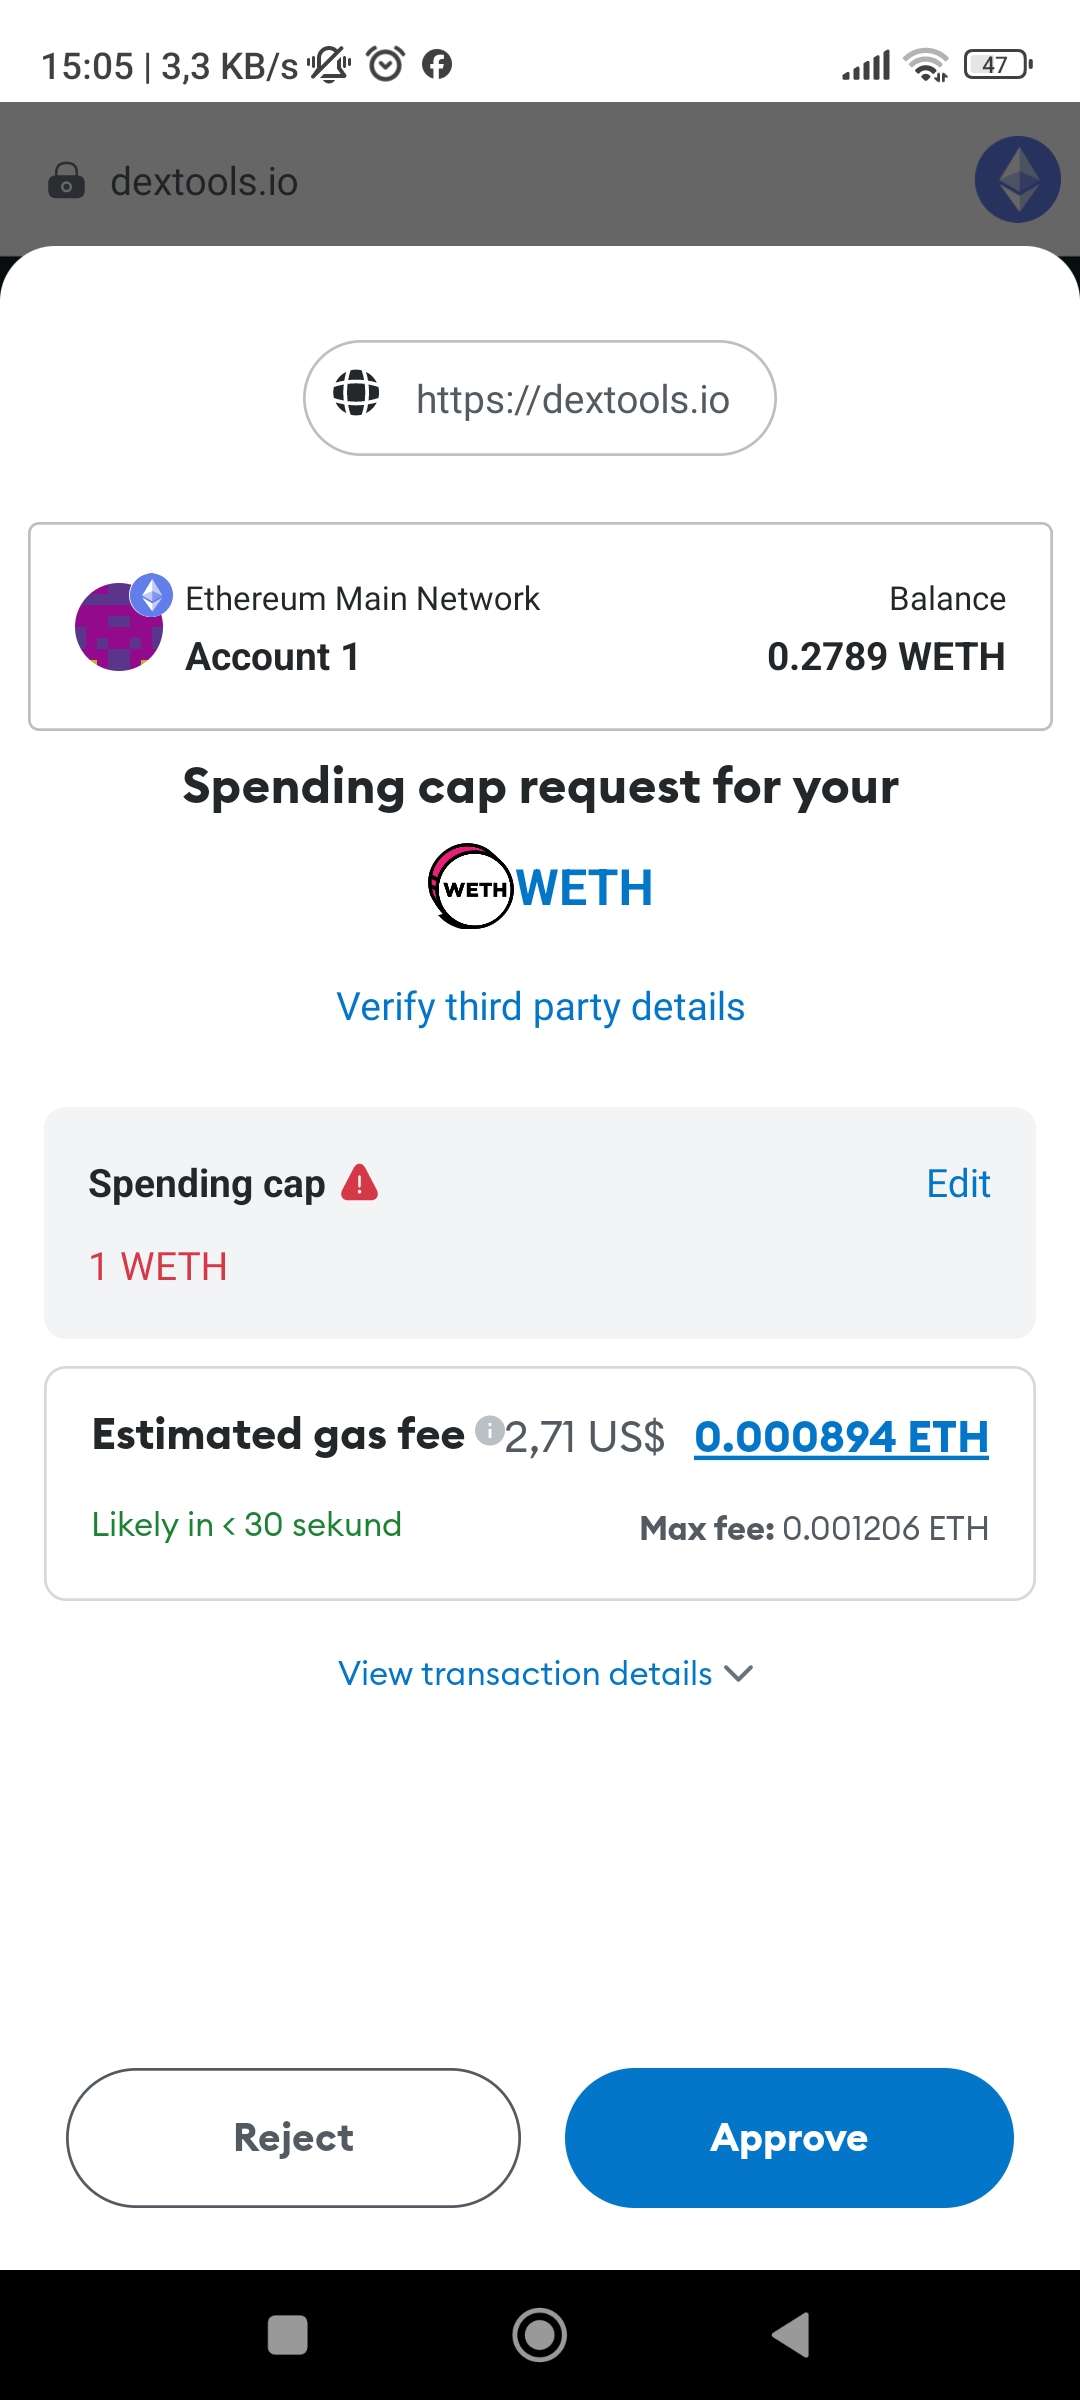This screenshot has width=1080, height=2400.
Task: Approve the WETH spending cap request
Action: coord(789,2137)
